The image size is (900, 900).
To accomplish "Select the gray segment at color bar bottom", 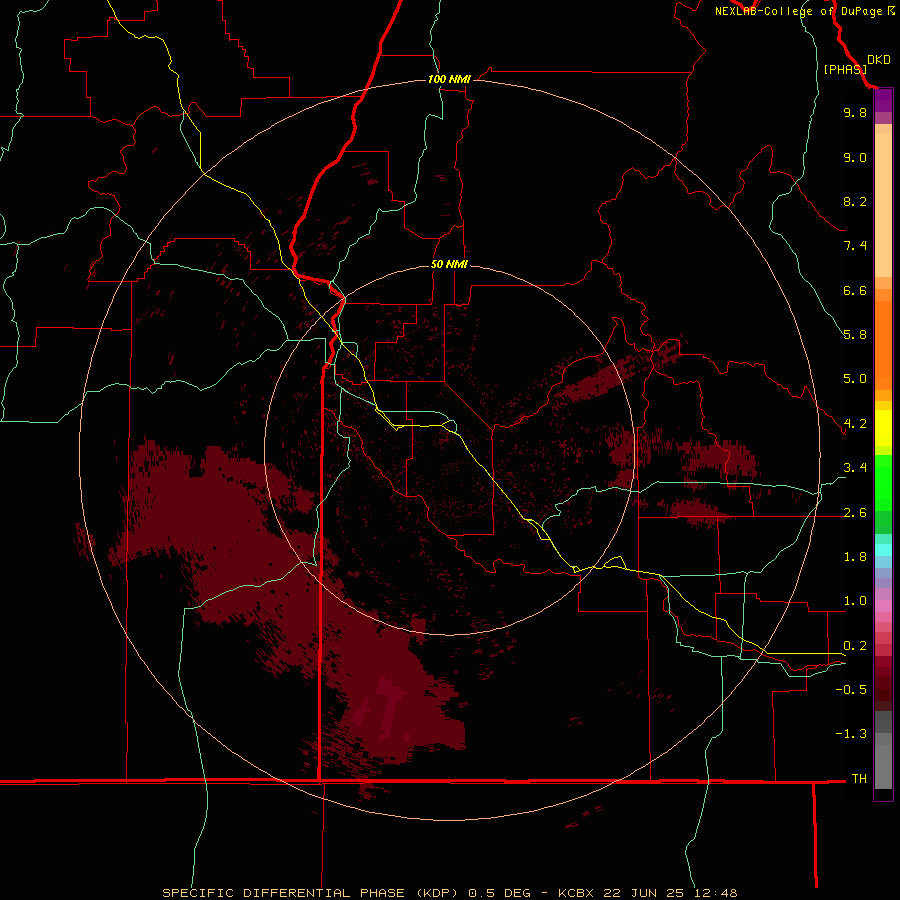I will [x=883, y=766].
